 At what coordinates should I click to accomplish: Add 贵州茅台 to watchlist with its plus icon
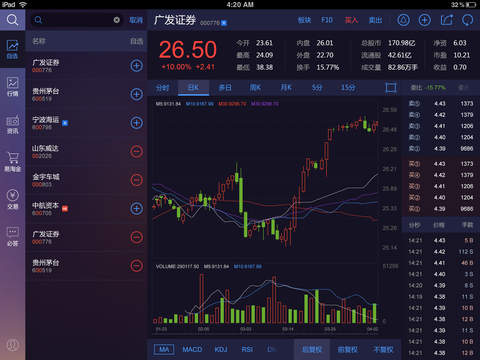[136, 94]
